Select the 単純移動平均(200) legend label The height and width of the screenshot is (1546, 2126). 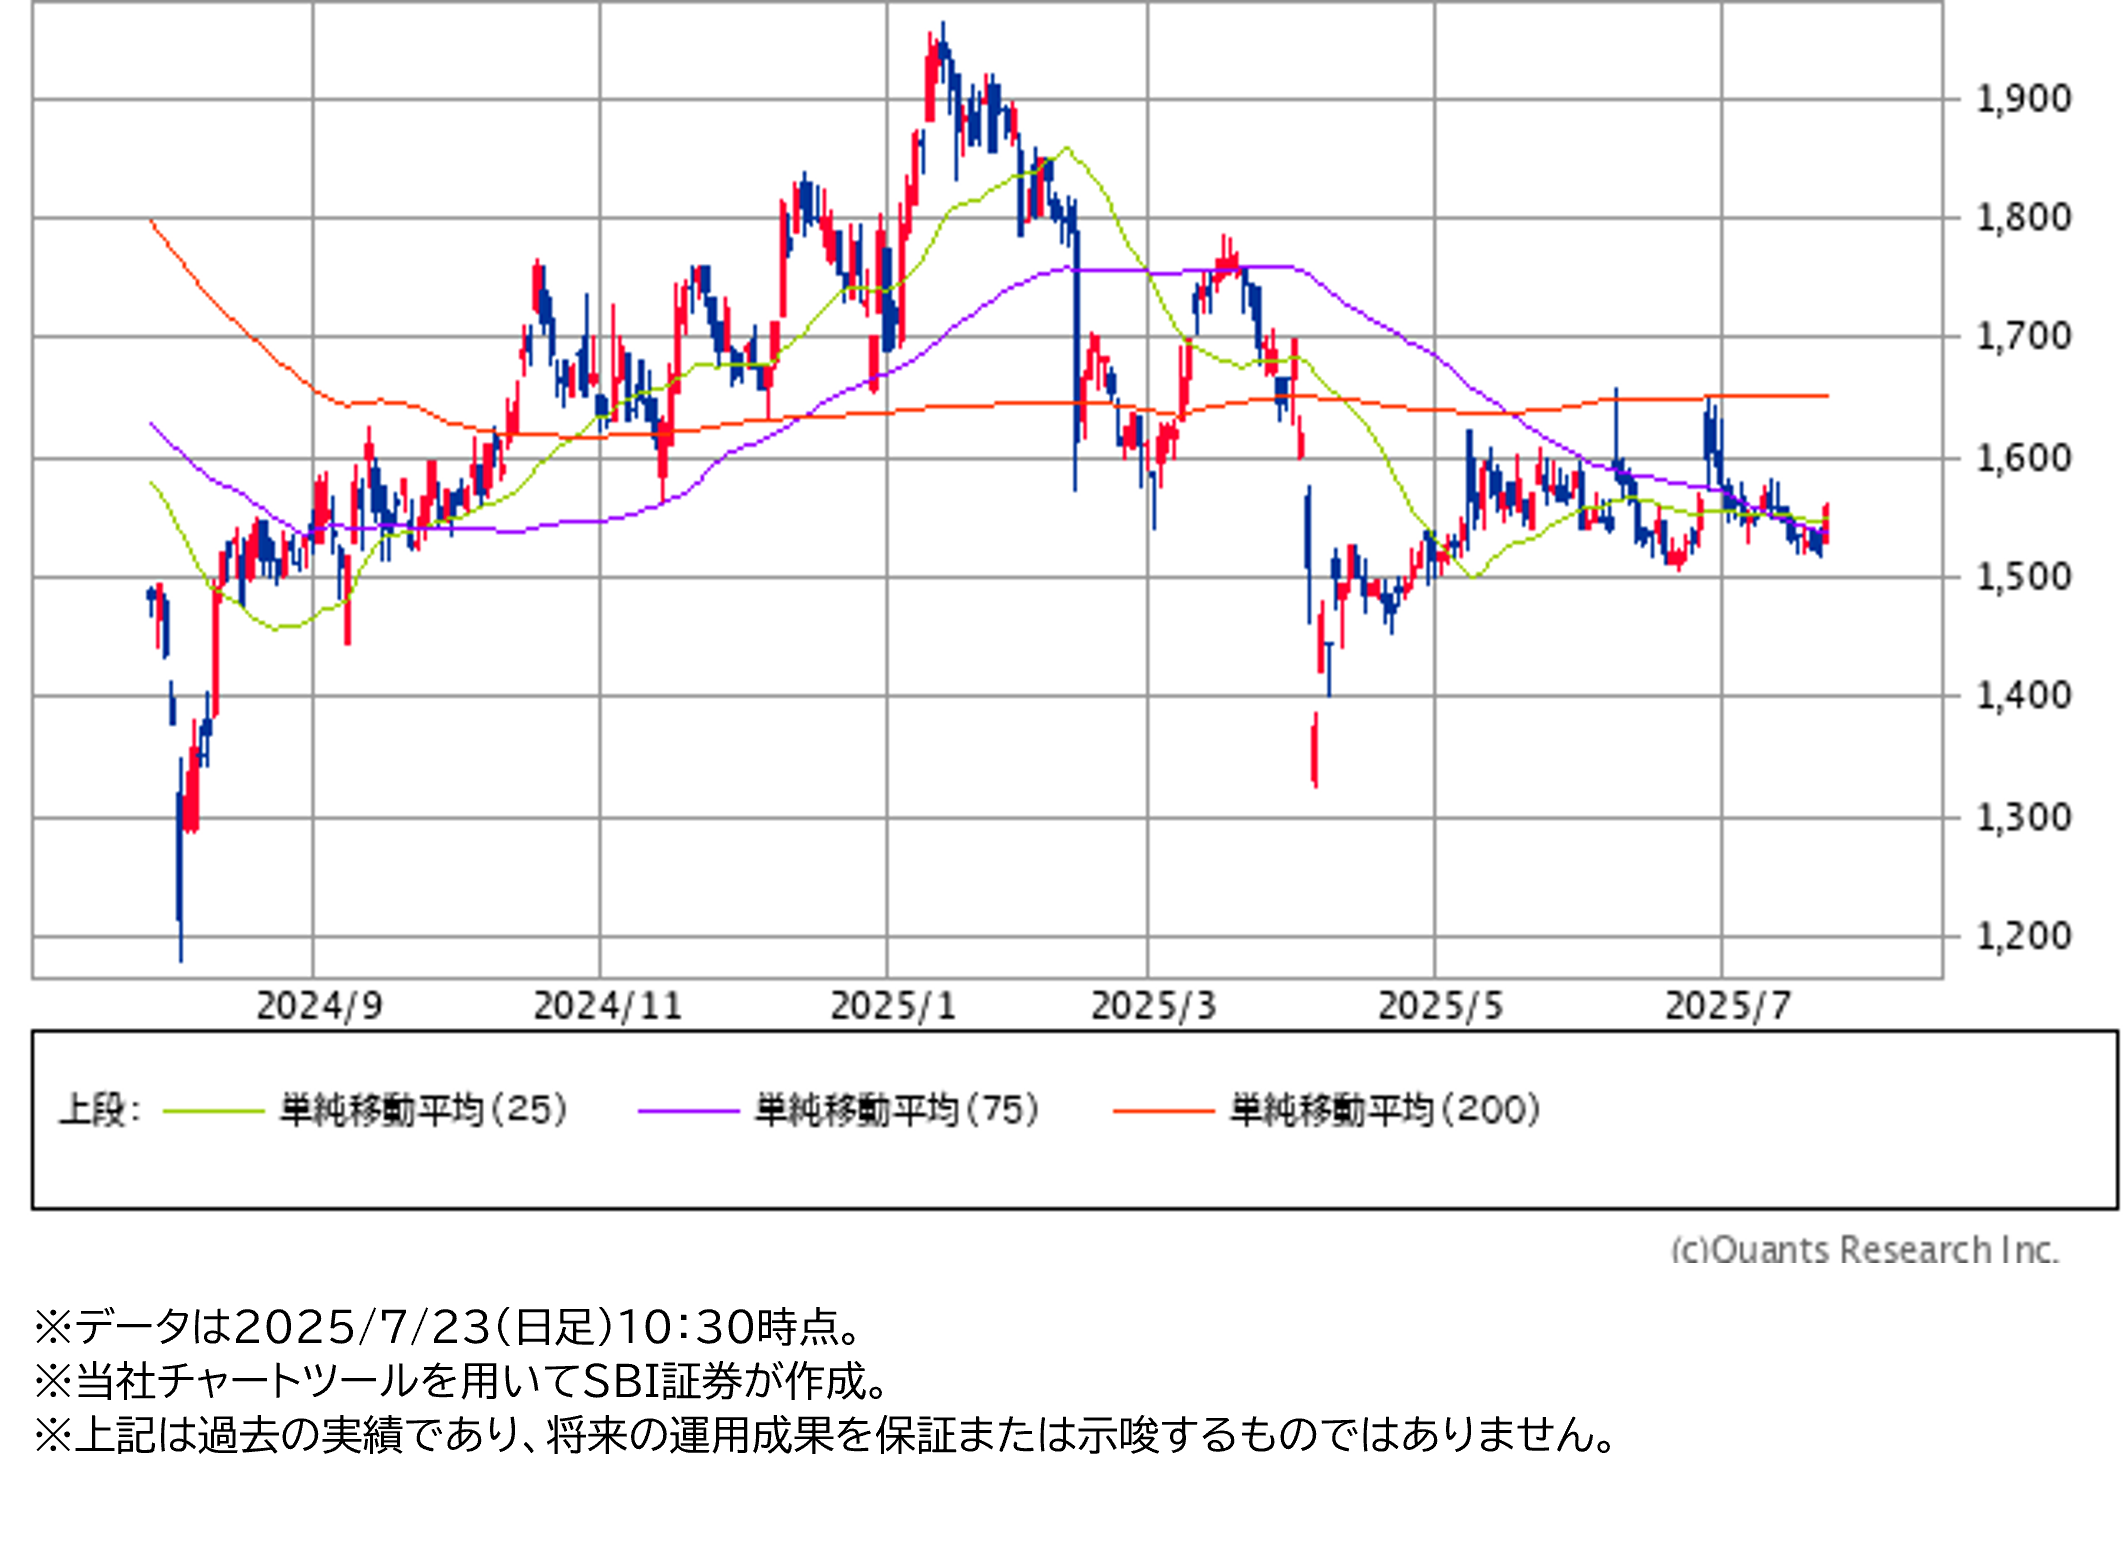(x=1384, y=1110)
